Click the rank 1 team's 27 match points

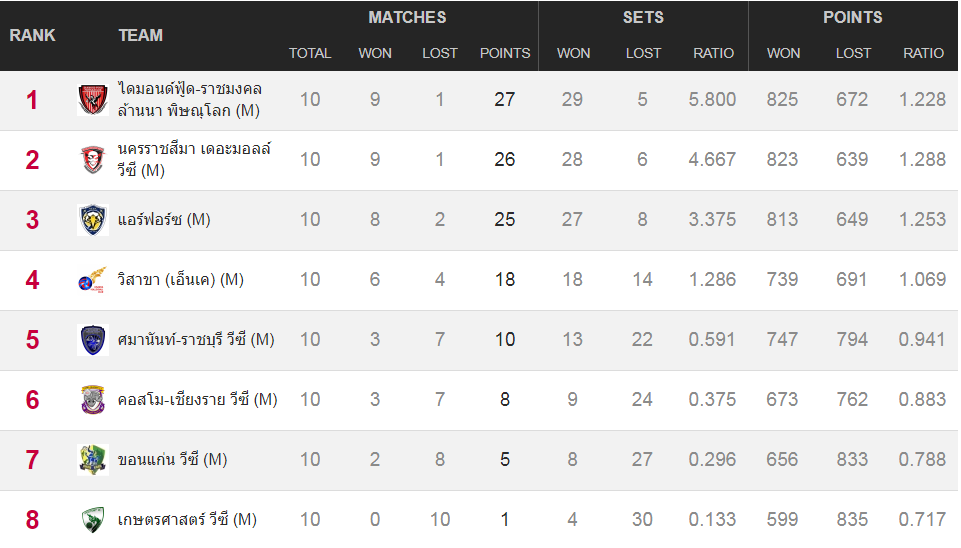(x=505, y=99)
